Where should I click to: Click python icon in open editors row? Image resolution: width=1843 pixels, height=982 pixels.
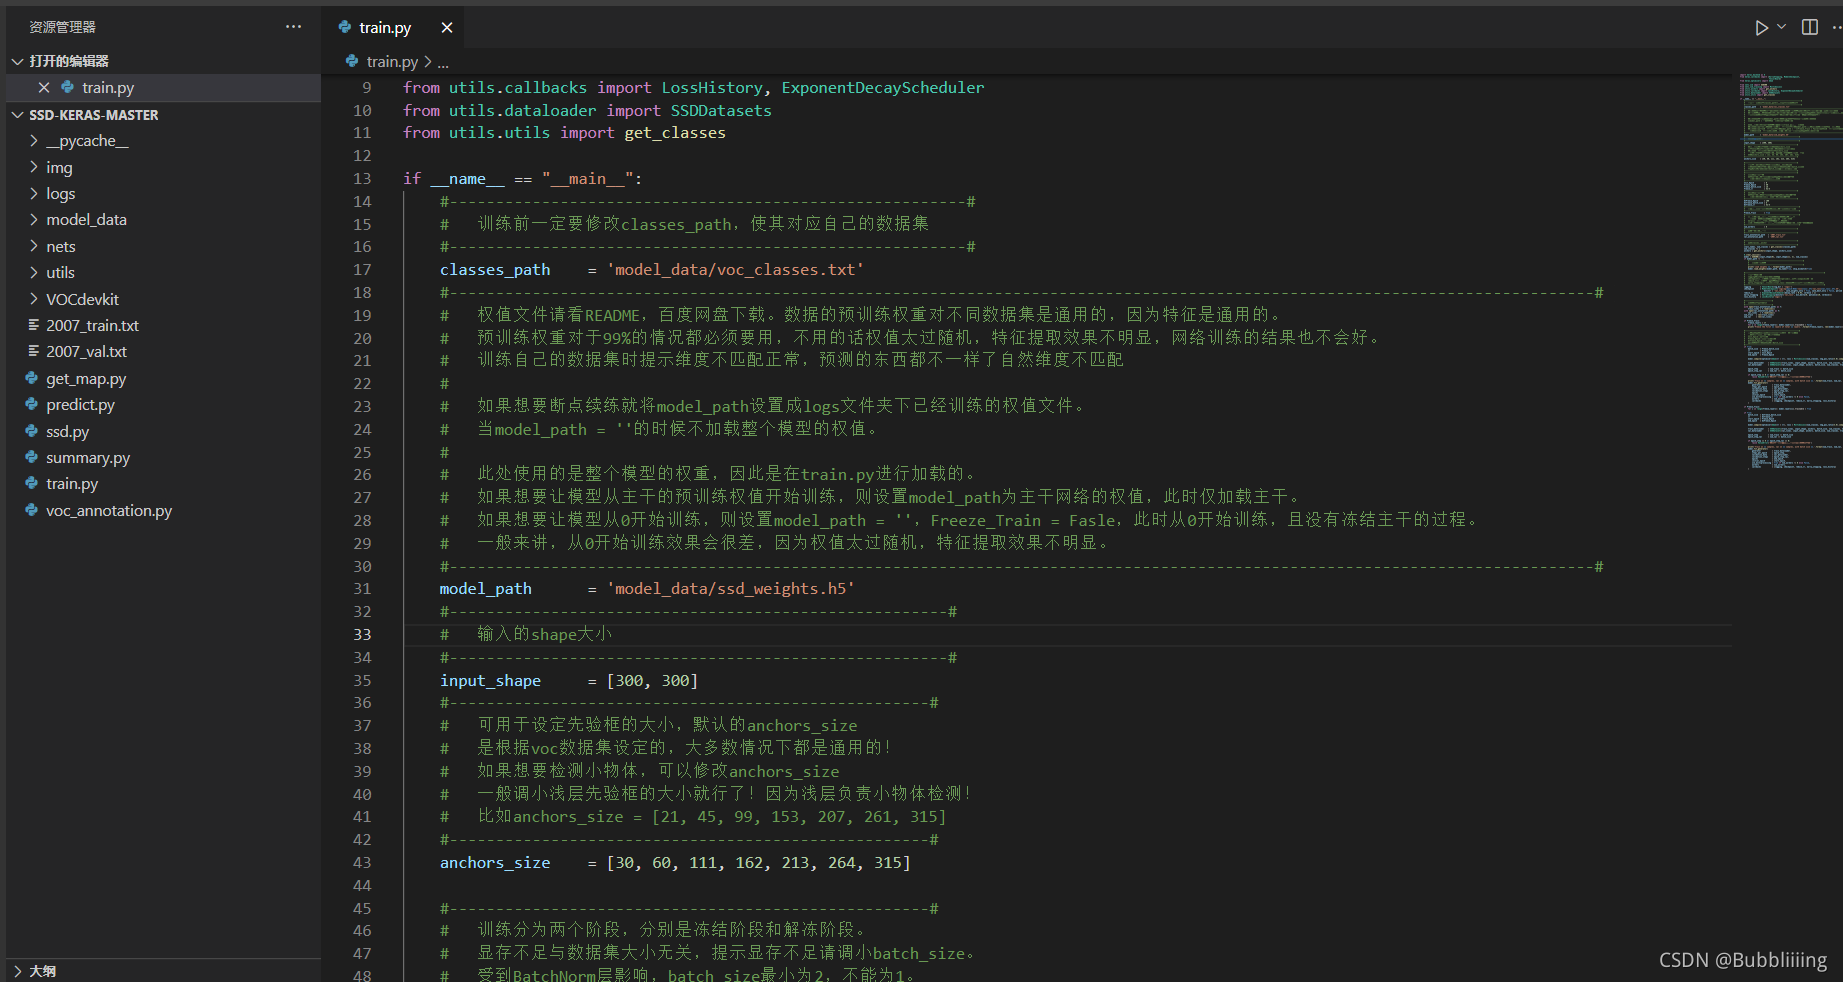(x=67, y=88)
